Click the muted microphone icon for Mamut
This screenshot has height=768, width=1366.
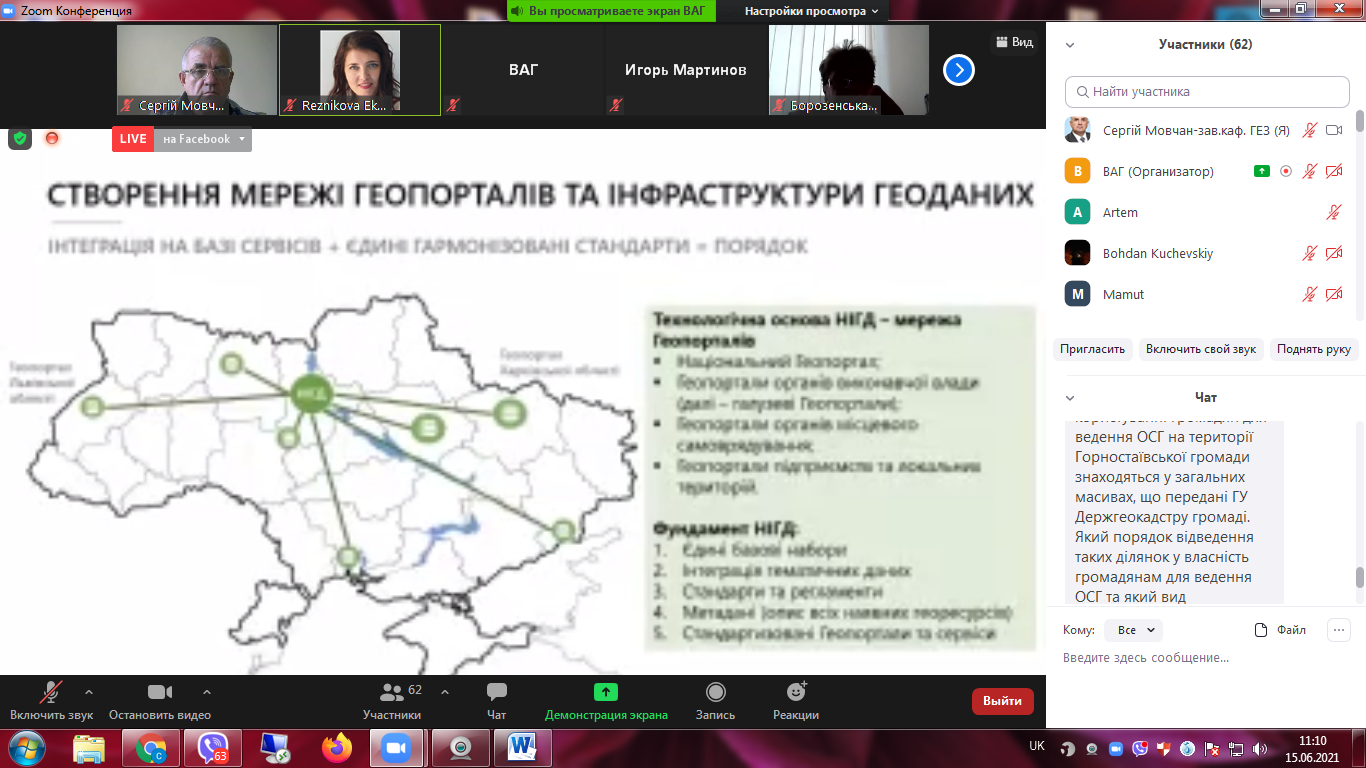[1309, 294]
